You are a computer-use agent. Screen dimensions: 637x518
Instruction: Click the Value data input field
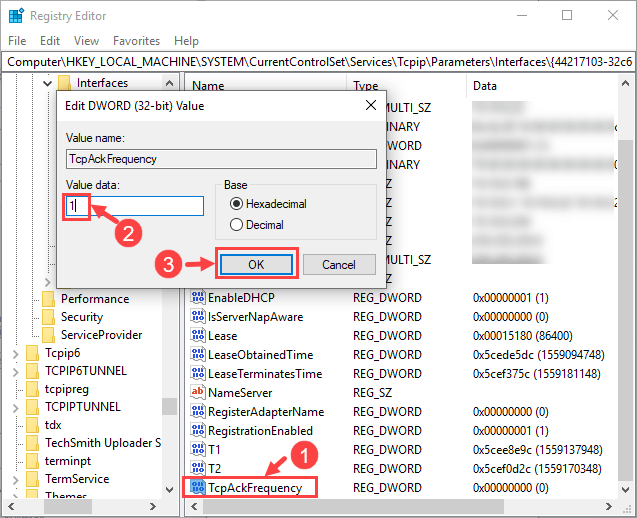(135, 206)
